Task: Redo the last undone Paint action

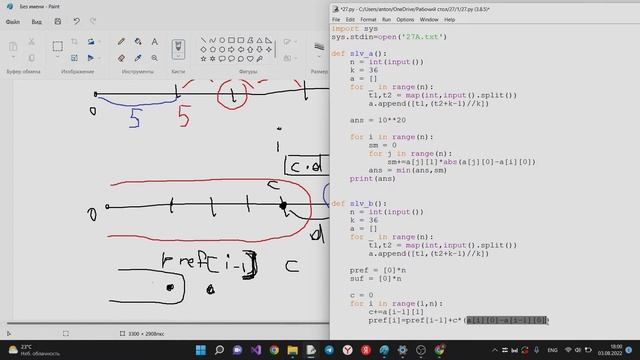Action: (93, 21)
